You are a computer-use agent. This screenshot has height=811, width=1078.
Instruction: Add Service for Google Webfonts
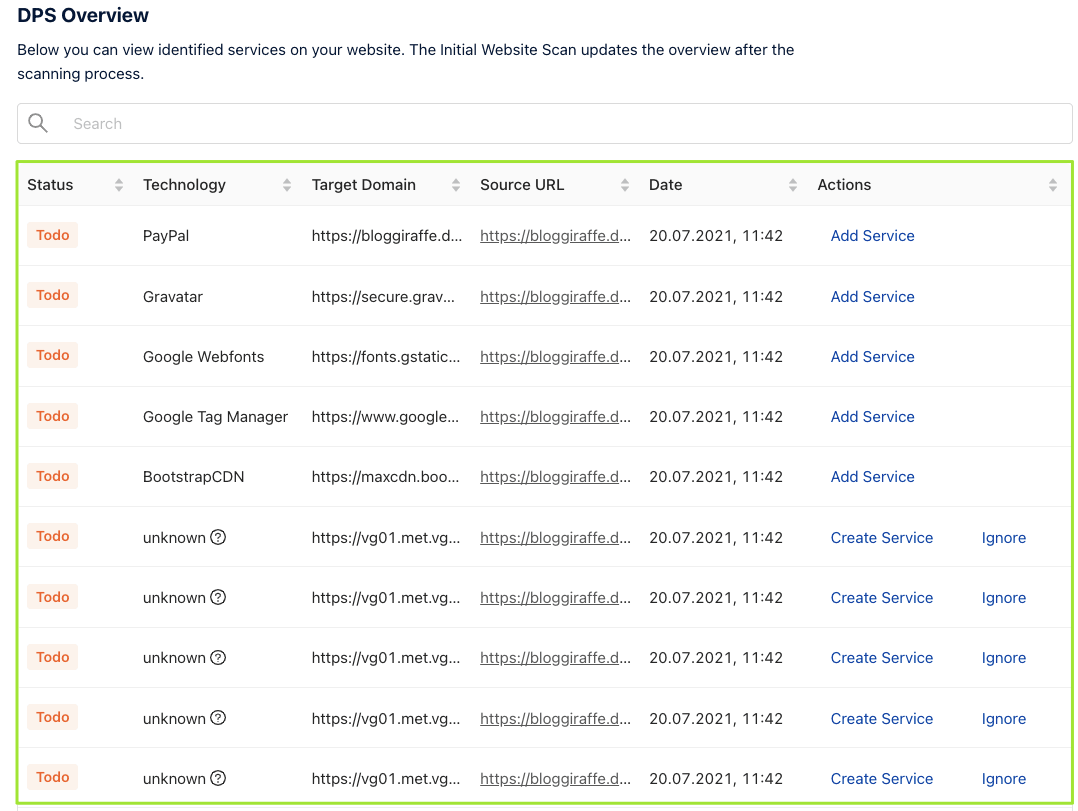[872, 357]
